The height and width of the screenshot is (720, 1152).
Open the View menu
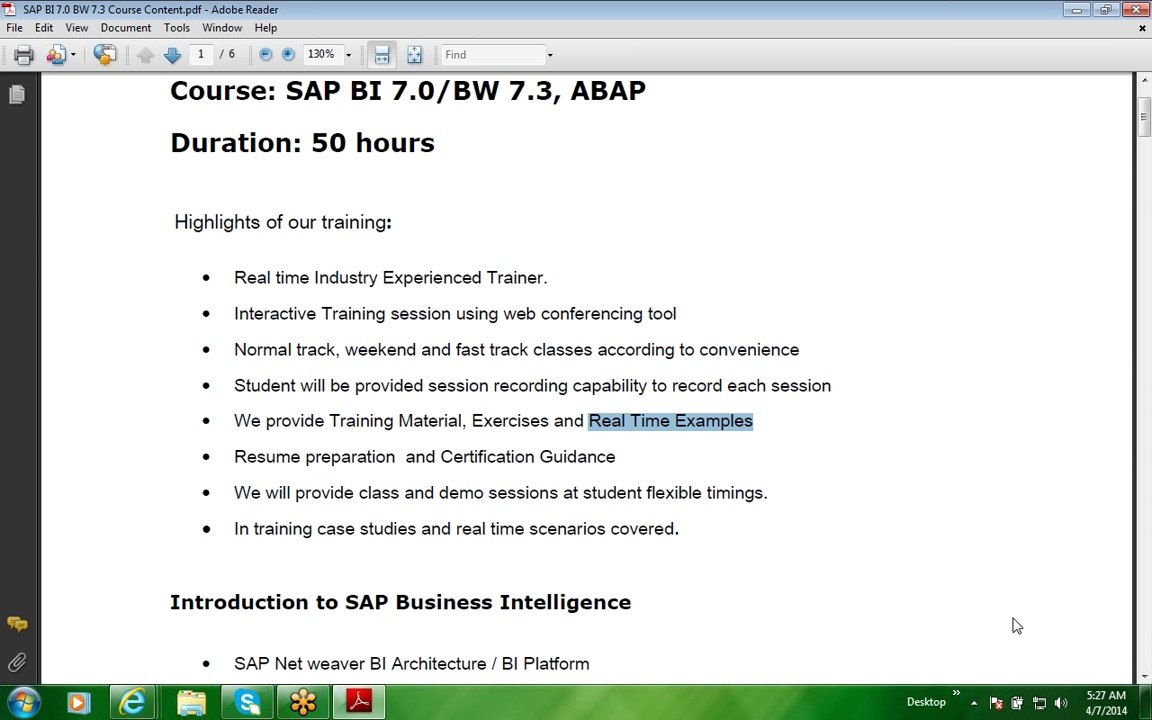(76, 28)
